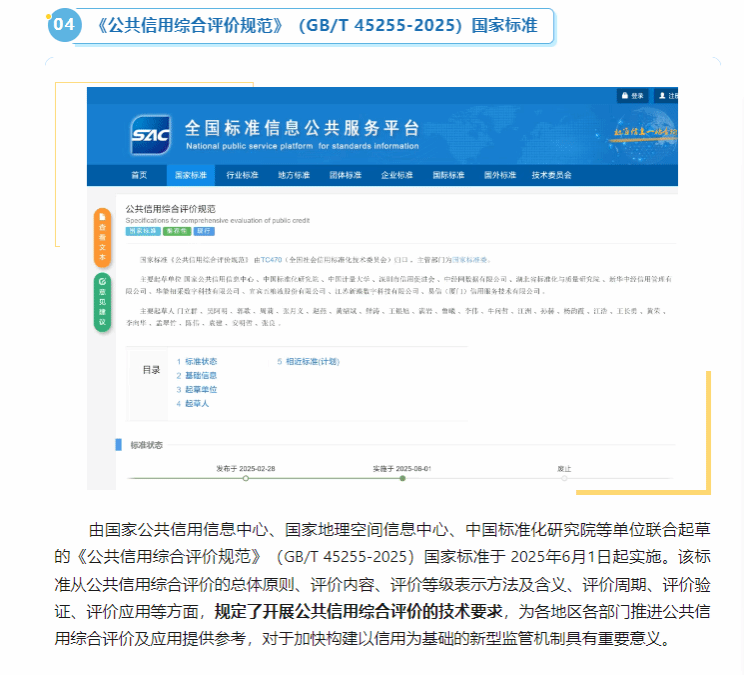This screenshot has width=744, height=675.
Task: Click the 04 section number badge
Action: click(x=63, y=25)
